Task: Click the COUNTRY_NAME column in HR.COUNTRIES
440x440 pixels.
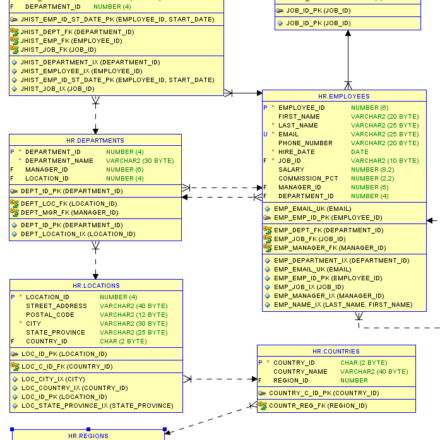Action: pyautogui.click(x=300, y=372)
